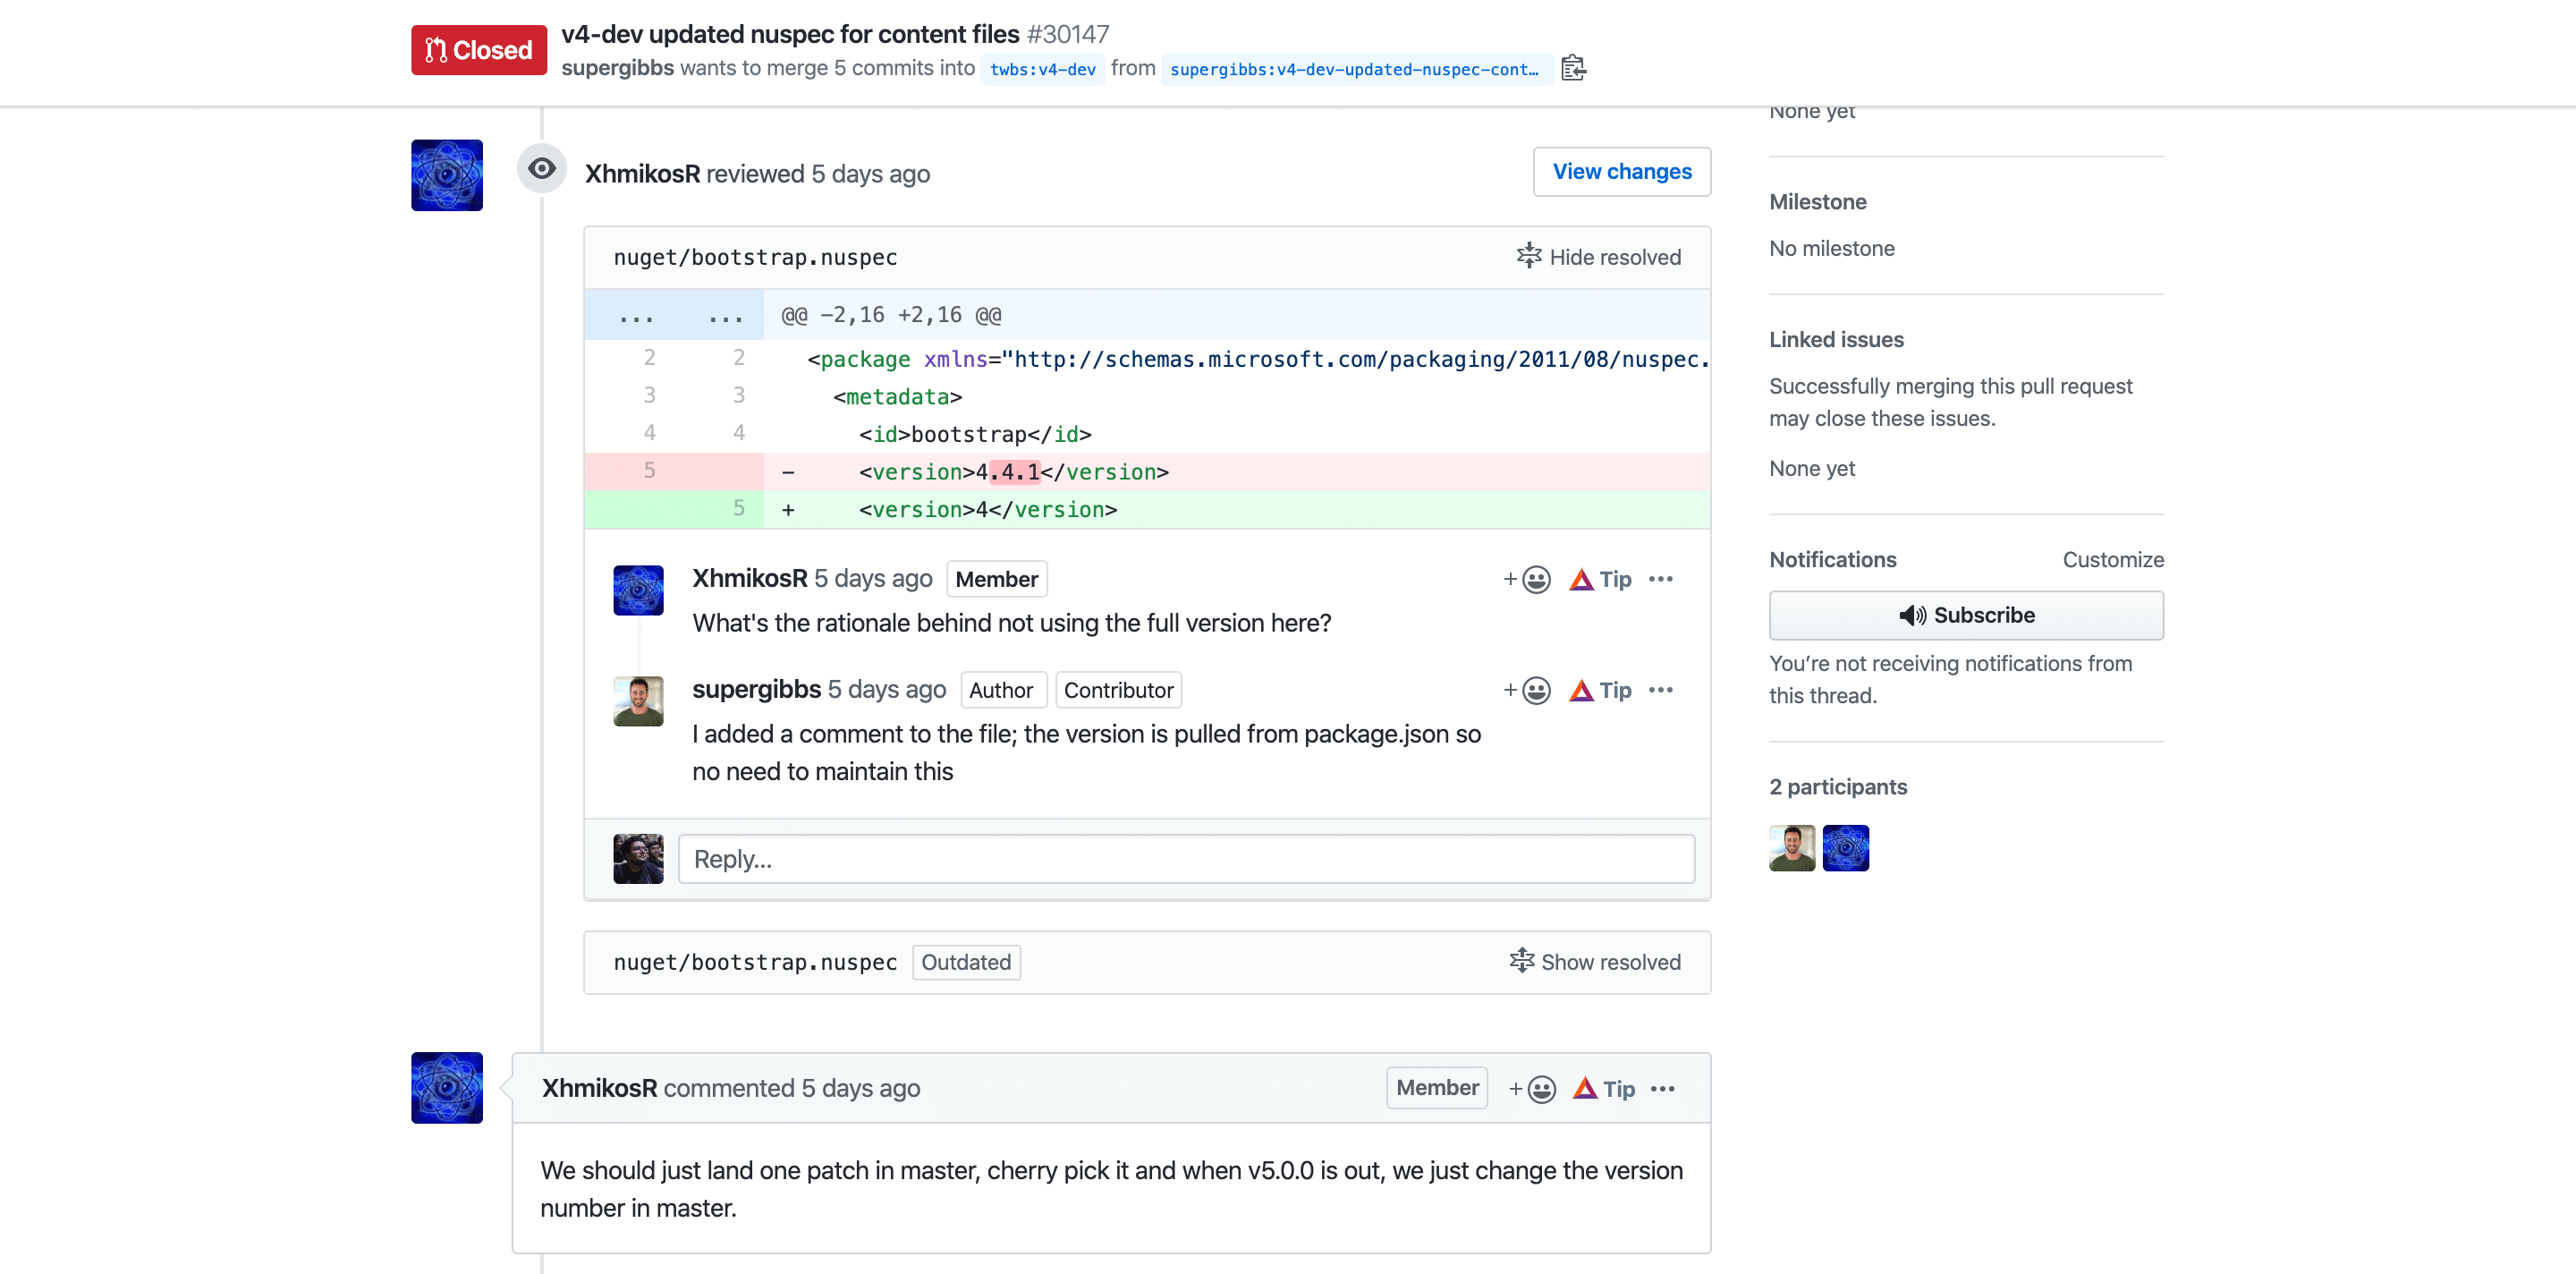The height and width of the screenshot is (1274, 2576).
Task: Toggle the eye icon on XhmikosR review
Action: [x=542, y=169]
